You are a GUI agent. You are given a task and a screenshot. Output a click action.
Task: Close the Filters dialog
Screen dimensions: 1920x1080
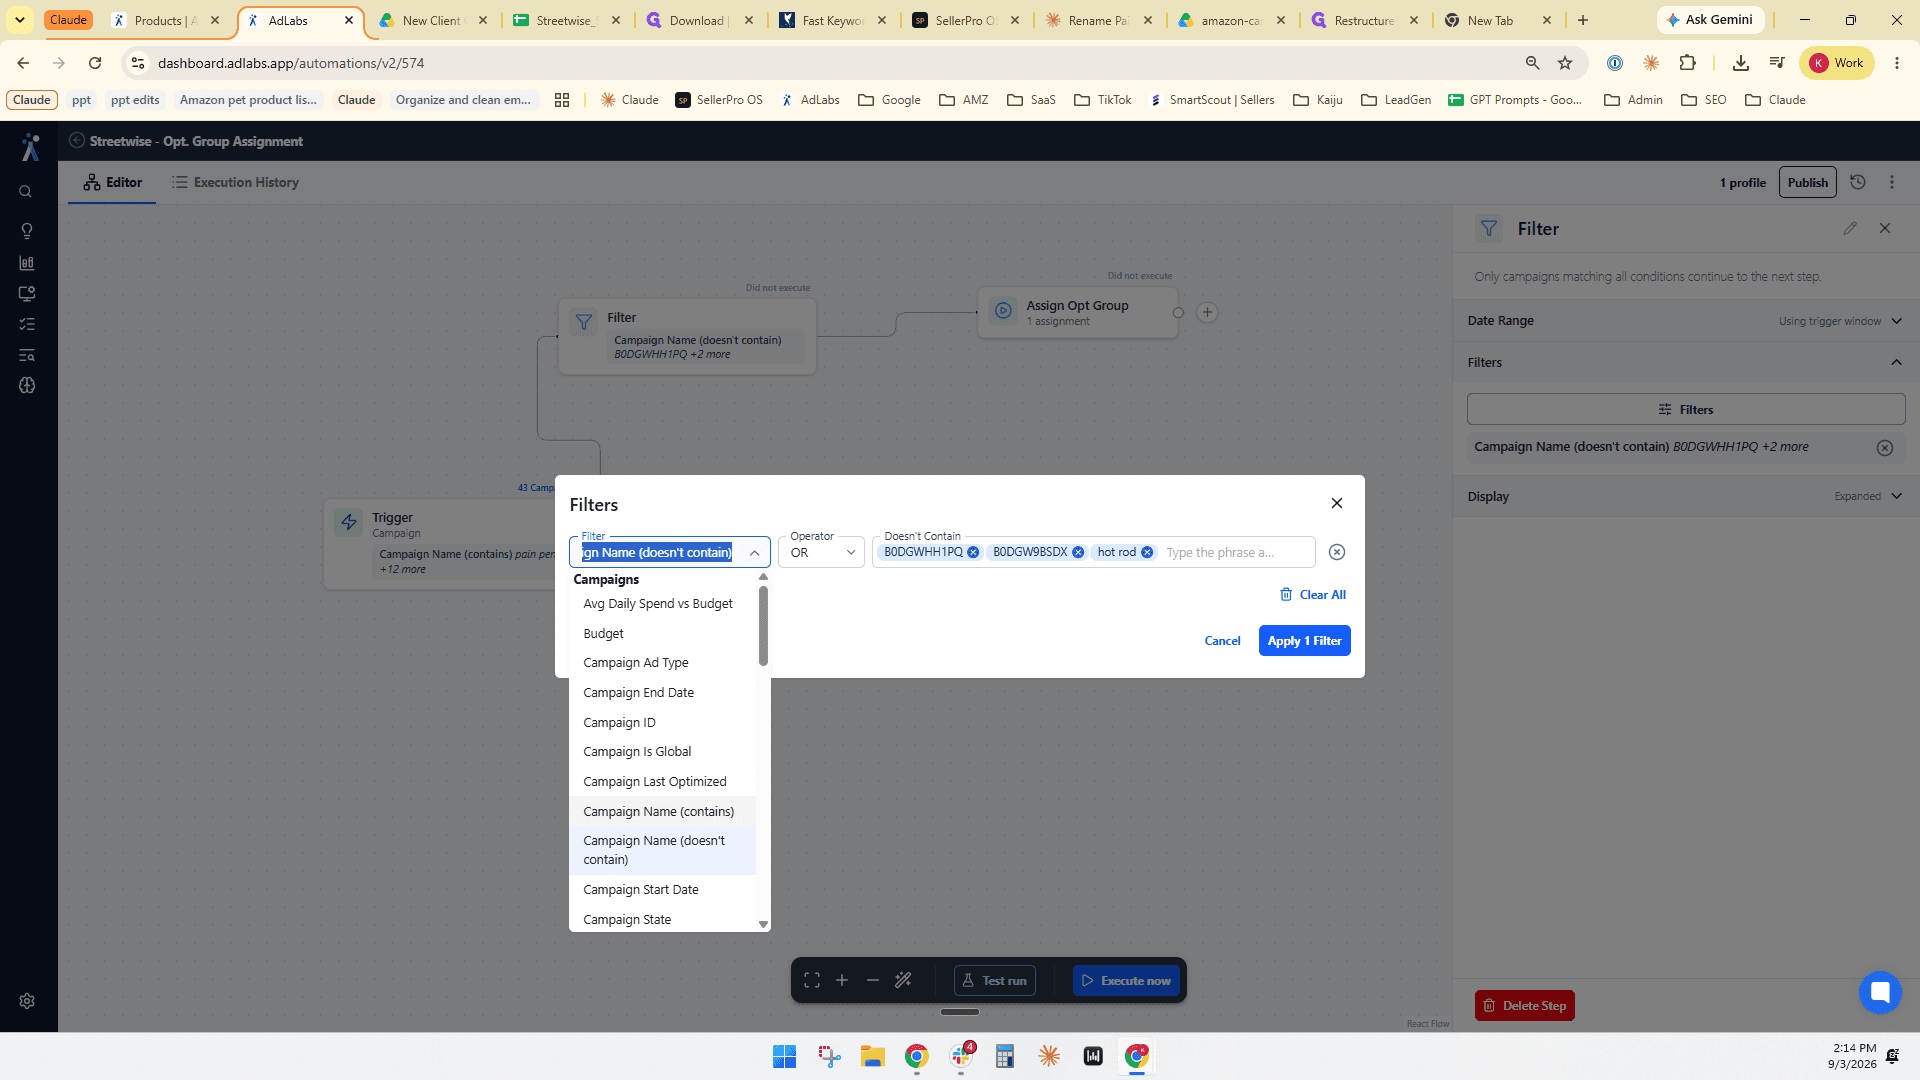click(x=1337, y=503)
